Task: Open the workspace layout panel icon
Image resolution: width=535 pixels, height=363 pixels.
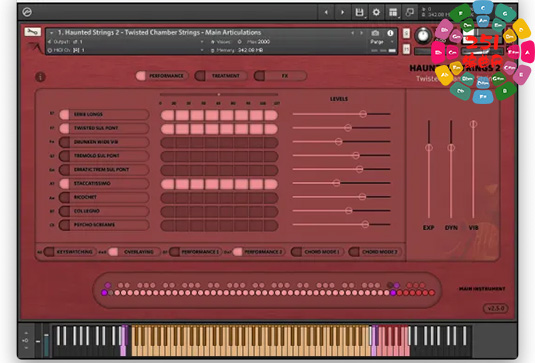Action: [x=393, y=12]
